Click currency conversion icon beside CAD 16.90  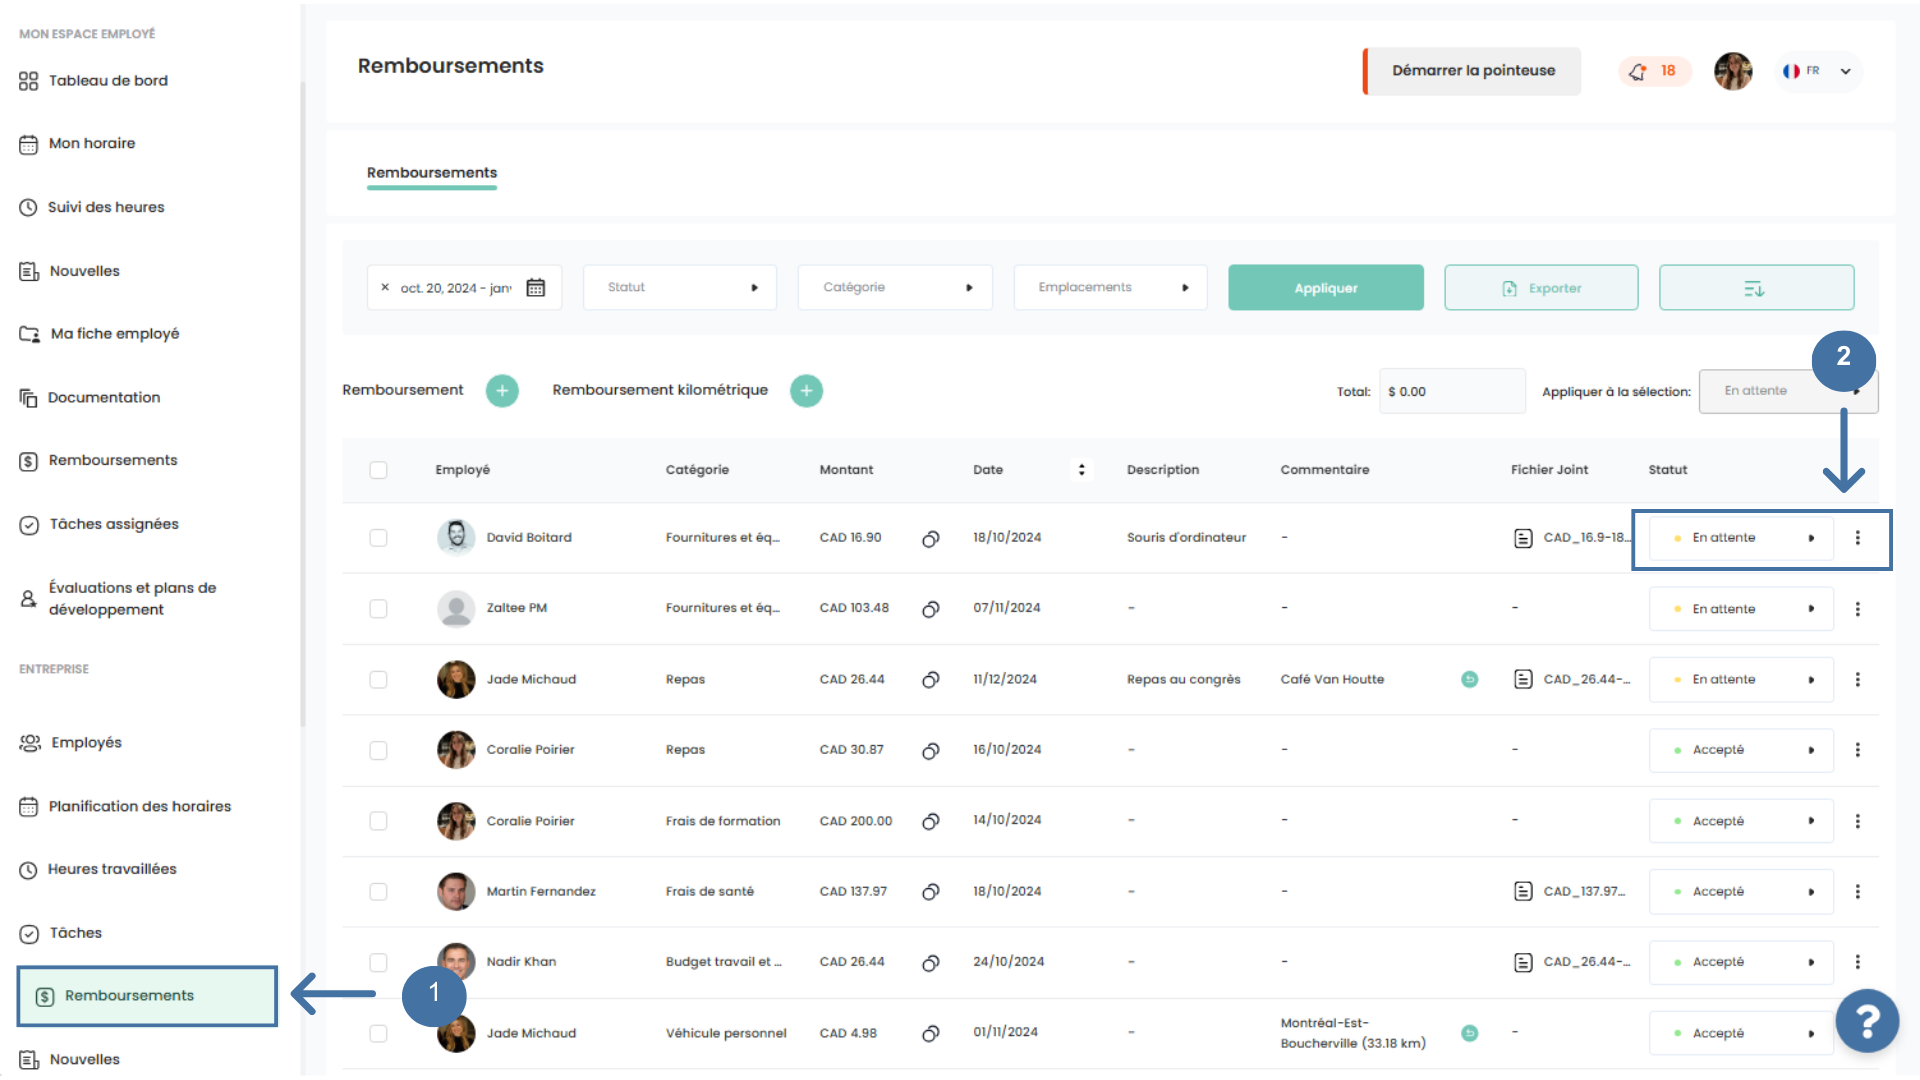(x=930, y=539)
